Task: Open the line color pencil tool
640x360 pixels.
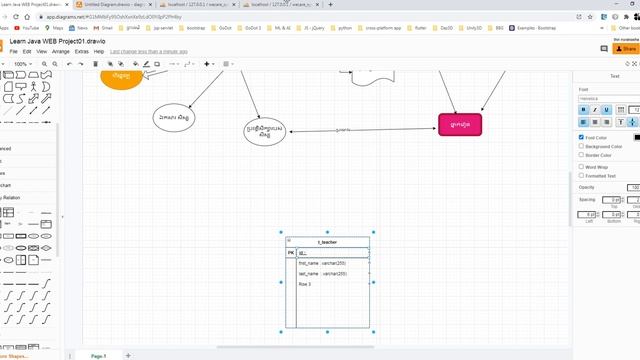Action: pos(146,64)
